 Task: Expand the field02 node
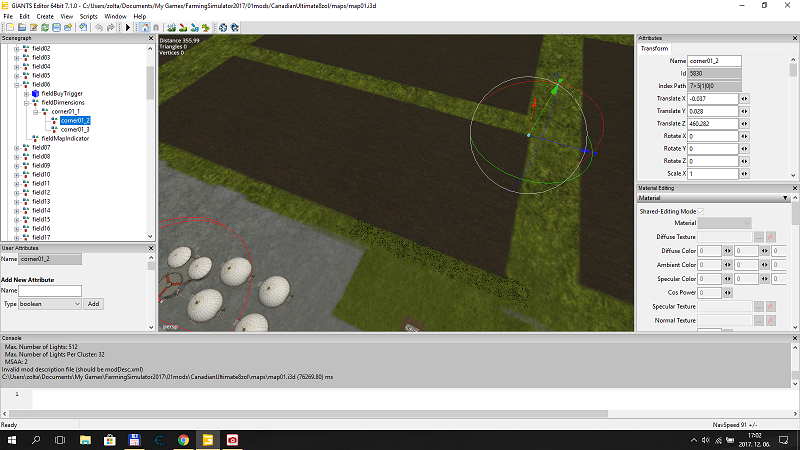tap(16, 49)
